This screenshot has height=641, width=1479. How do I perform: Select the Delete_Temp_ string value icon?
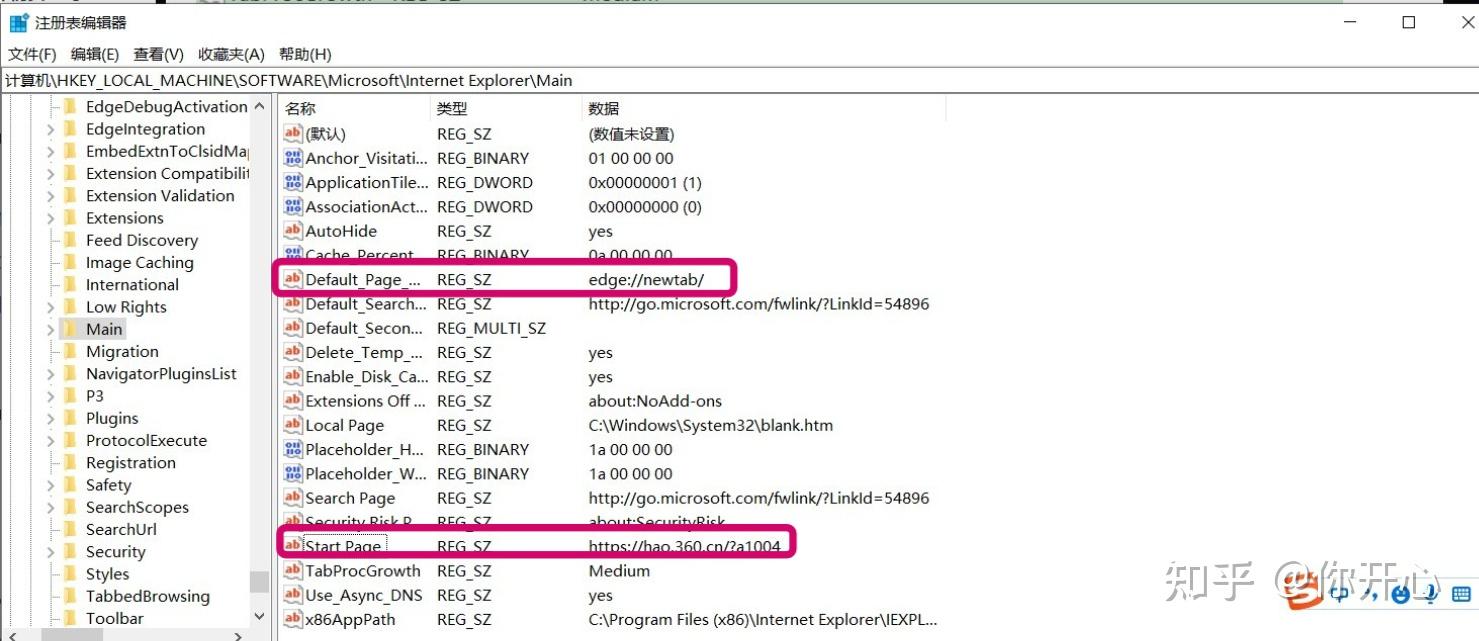tap(293, 352)
